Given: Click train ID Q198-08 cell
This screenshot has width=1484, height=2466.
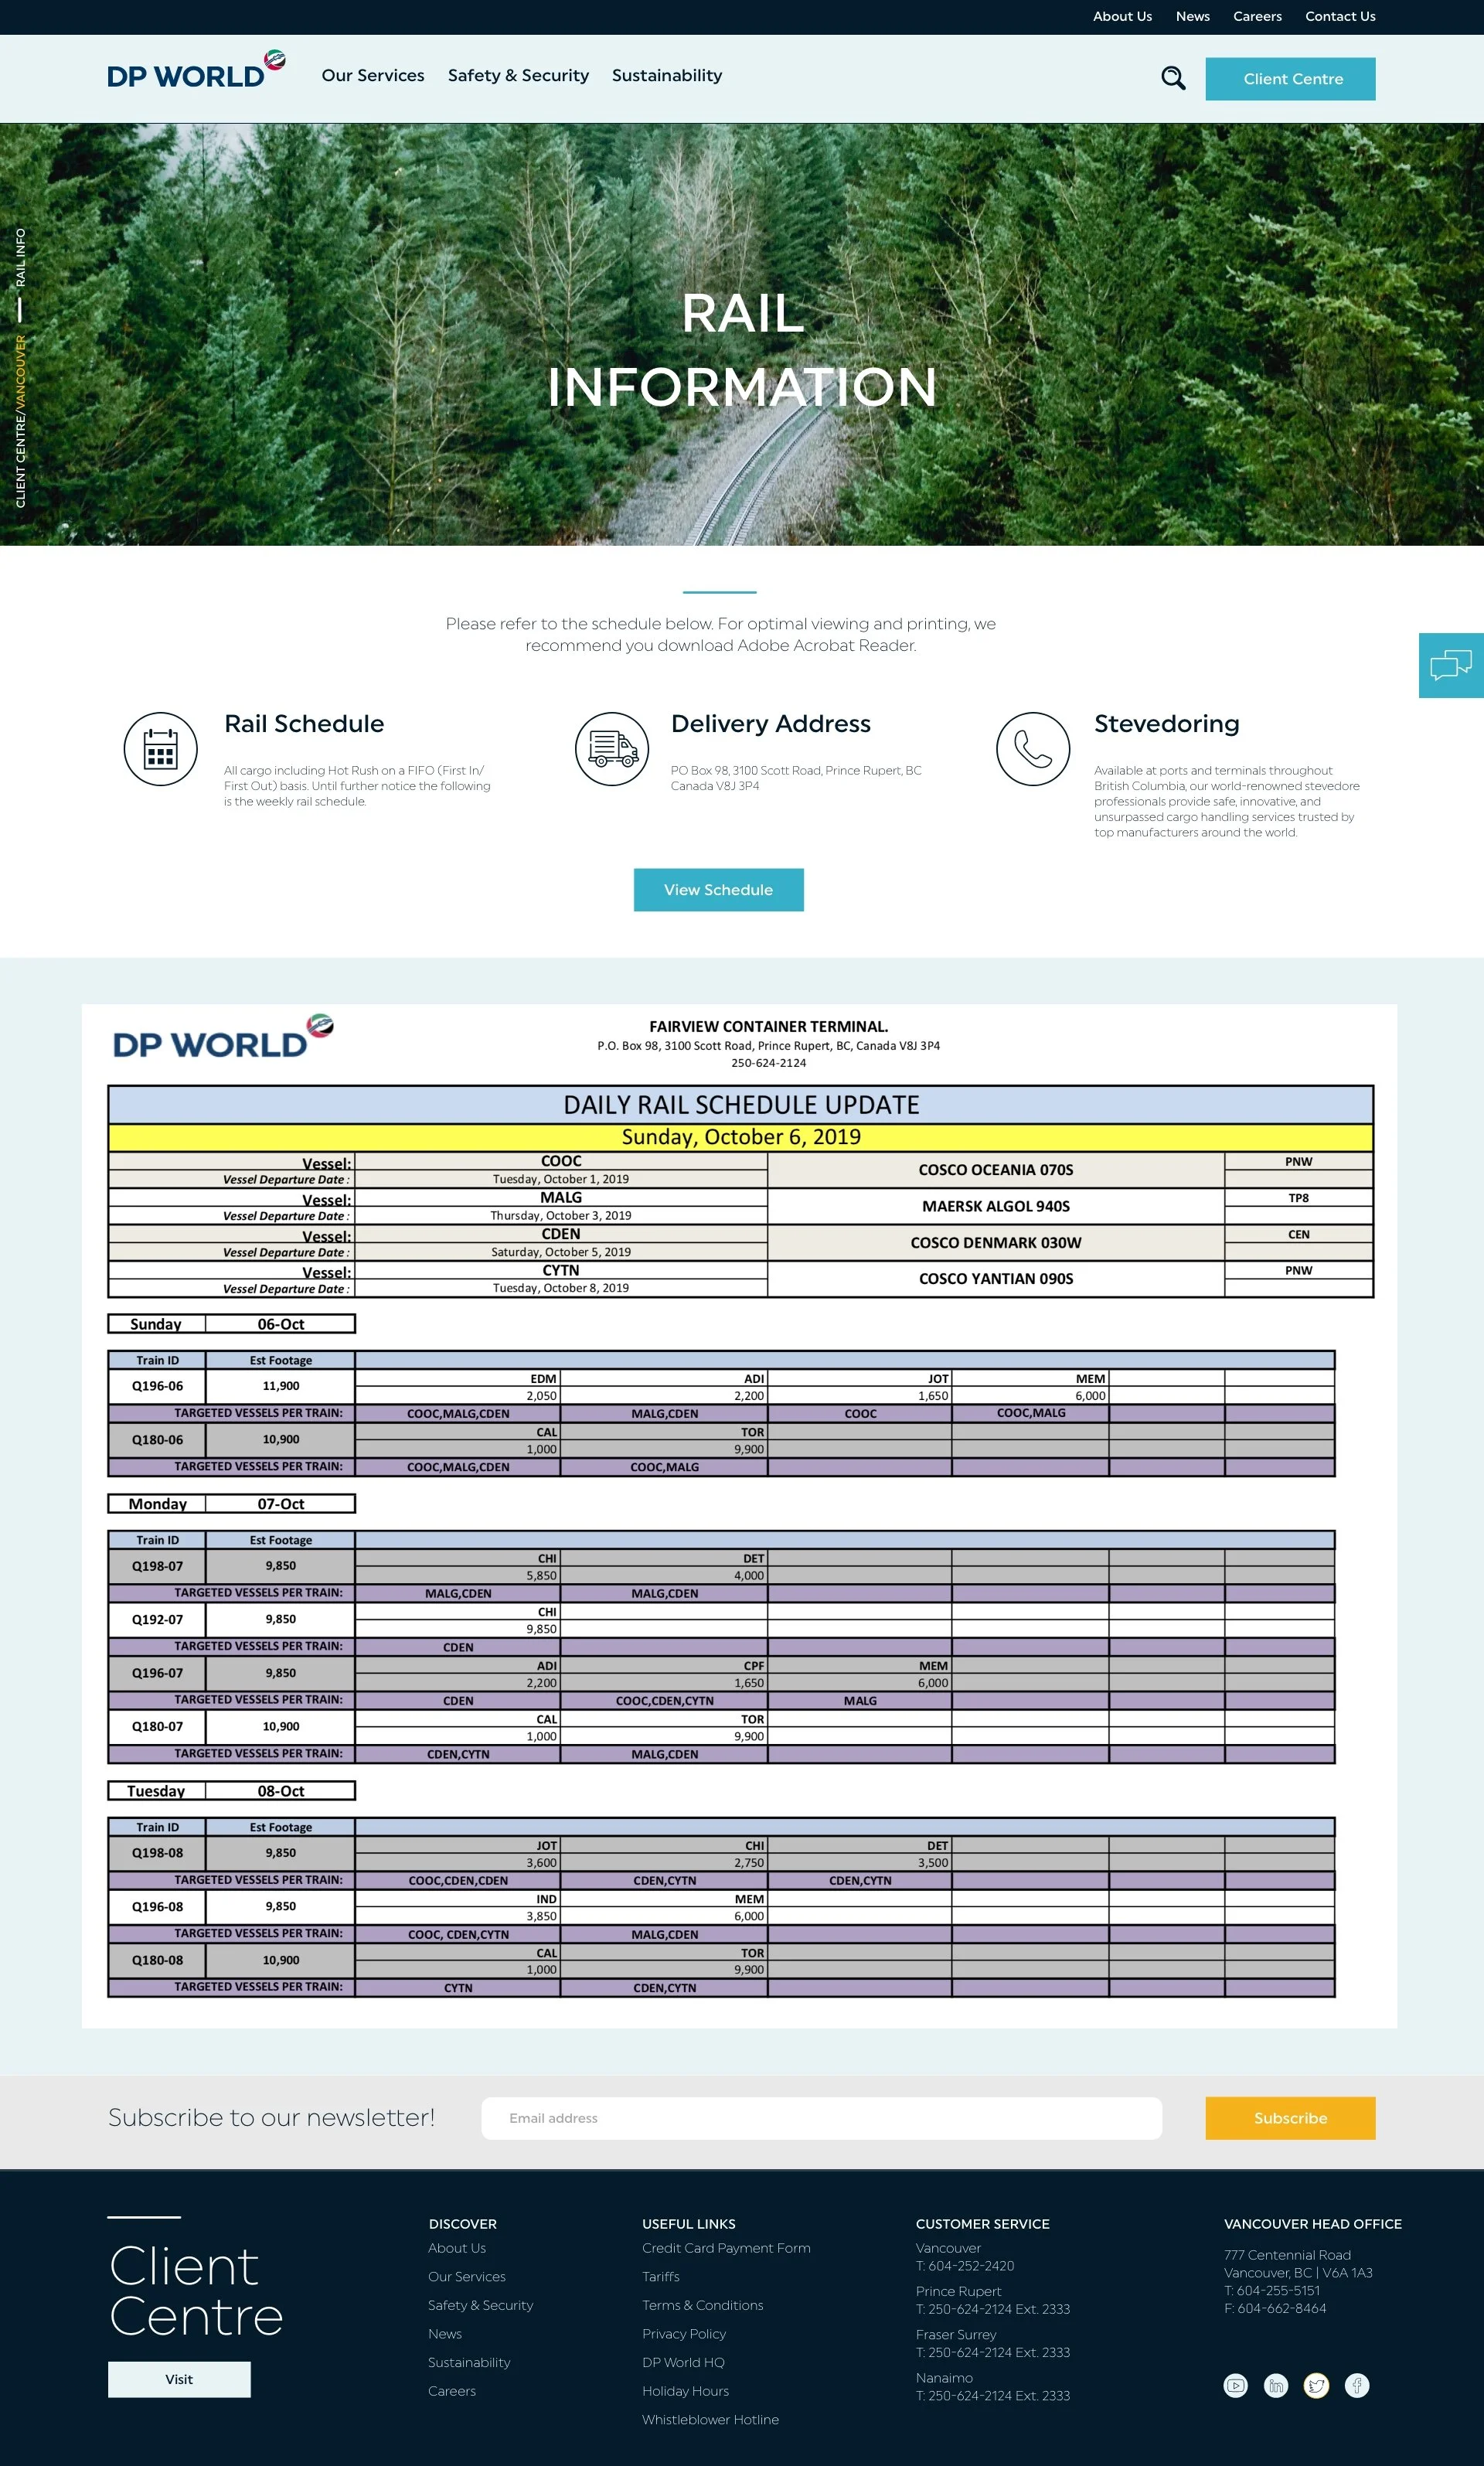Looking at the screenshot, I should [157, 1853].
